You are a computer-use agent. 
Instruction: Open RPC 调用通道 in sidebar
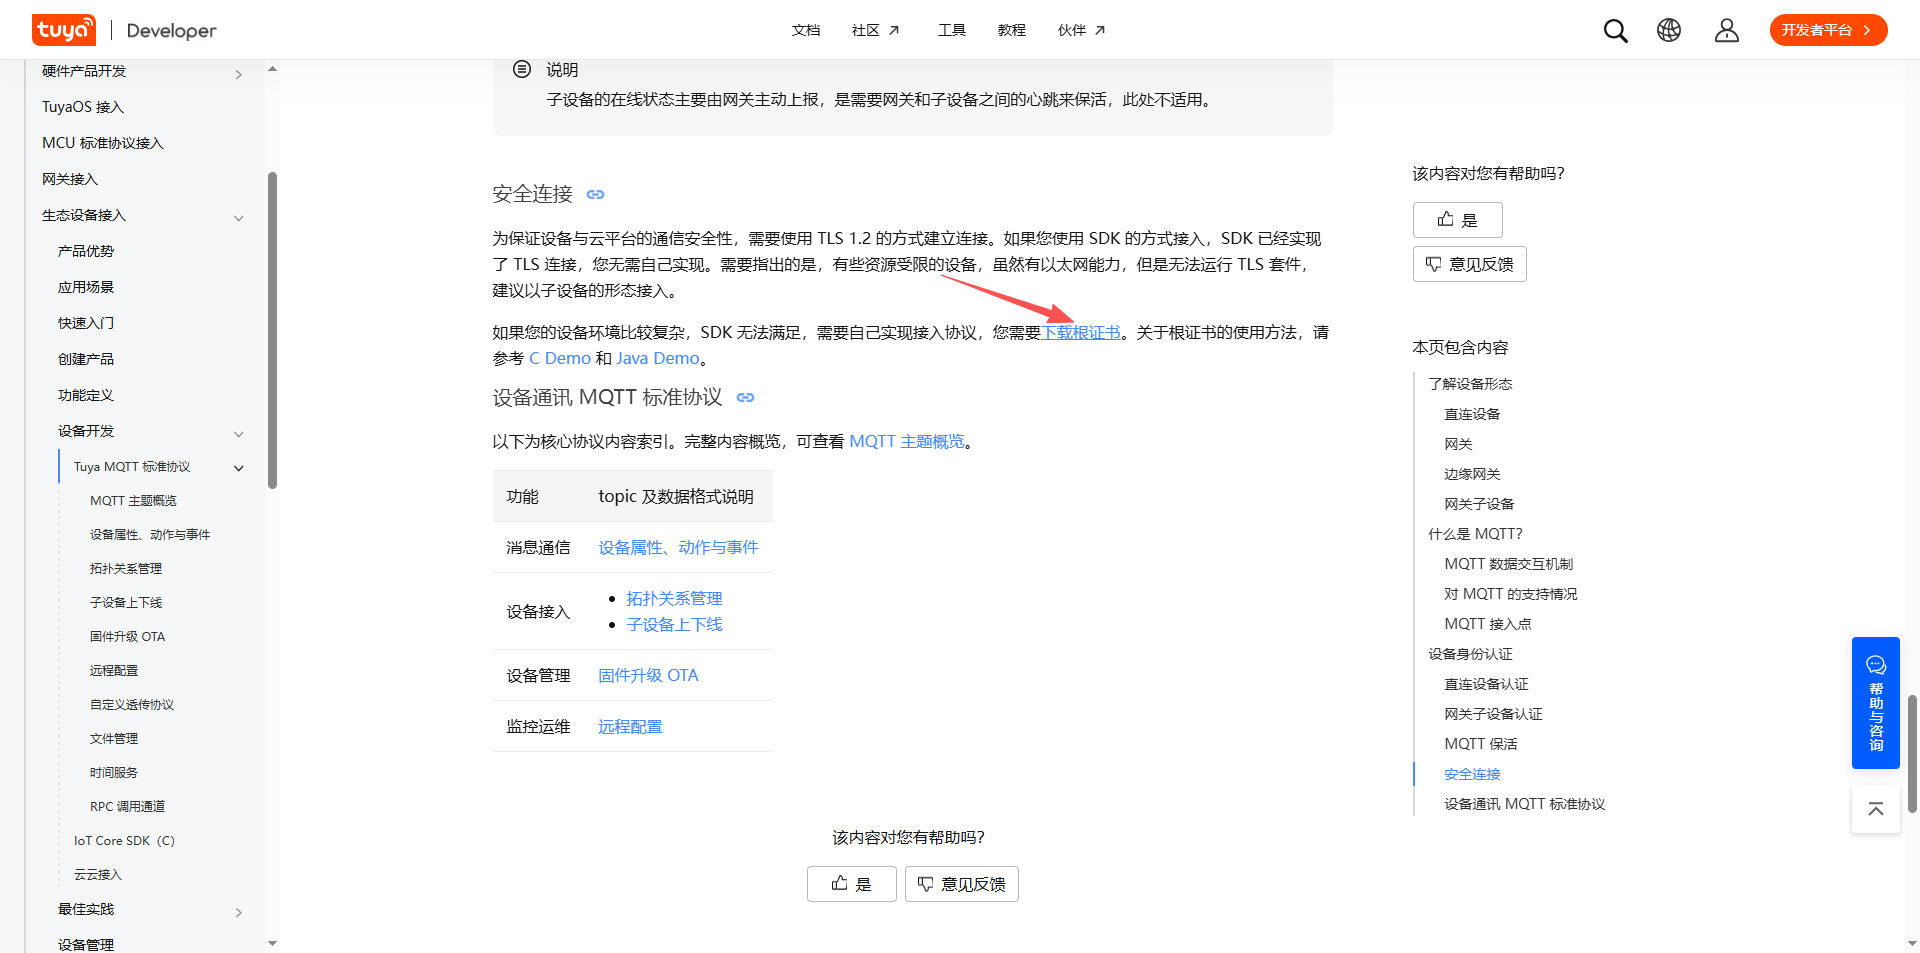click(x=127, y=807)
